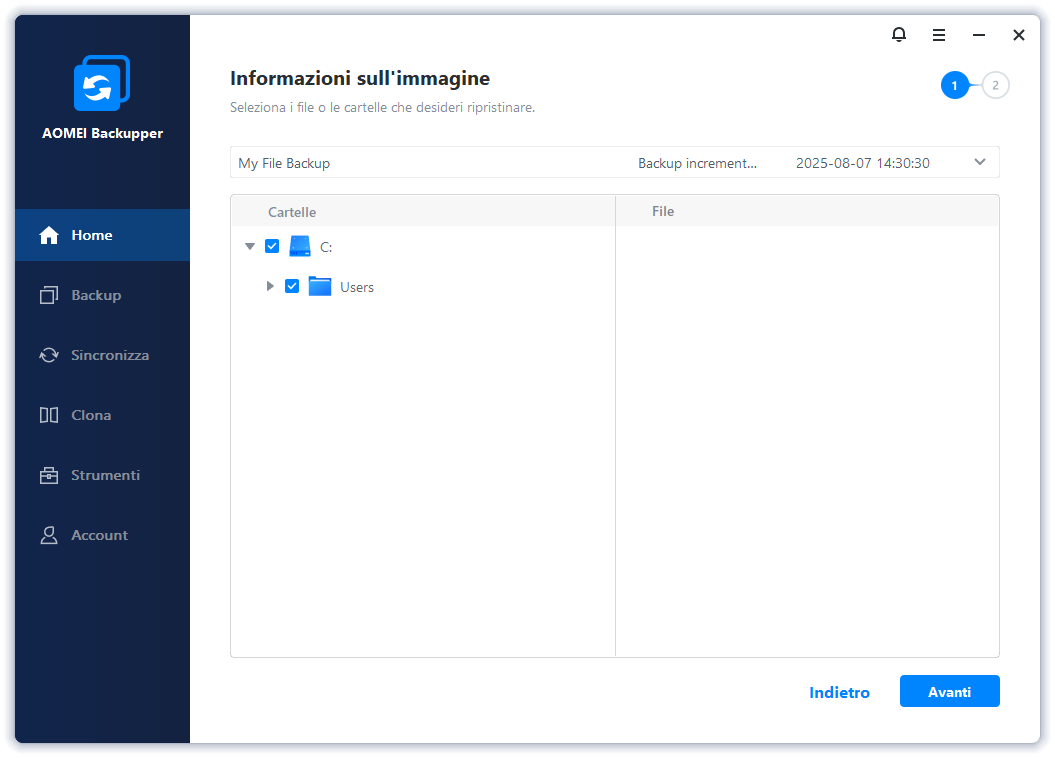The image size is (1055, 758).
Task: Click the Account person icon
Action: pyautogui.click(x=48, y=535)
